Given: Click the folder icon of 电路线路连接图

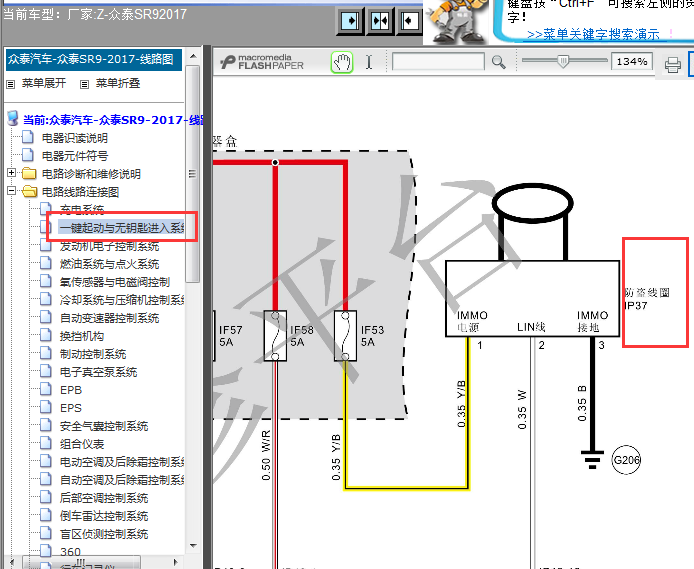Looking at the screenshot, I should pos(29,191).
